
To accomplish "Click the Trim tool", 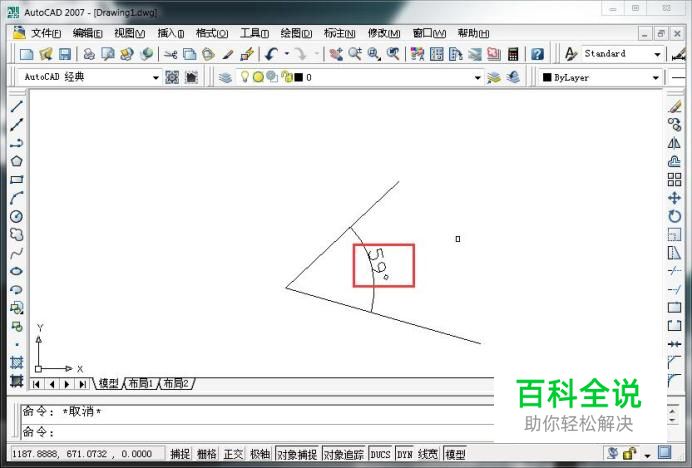I will point(674,271).
